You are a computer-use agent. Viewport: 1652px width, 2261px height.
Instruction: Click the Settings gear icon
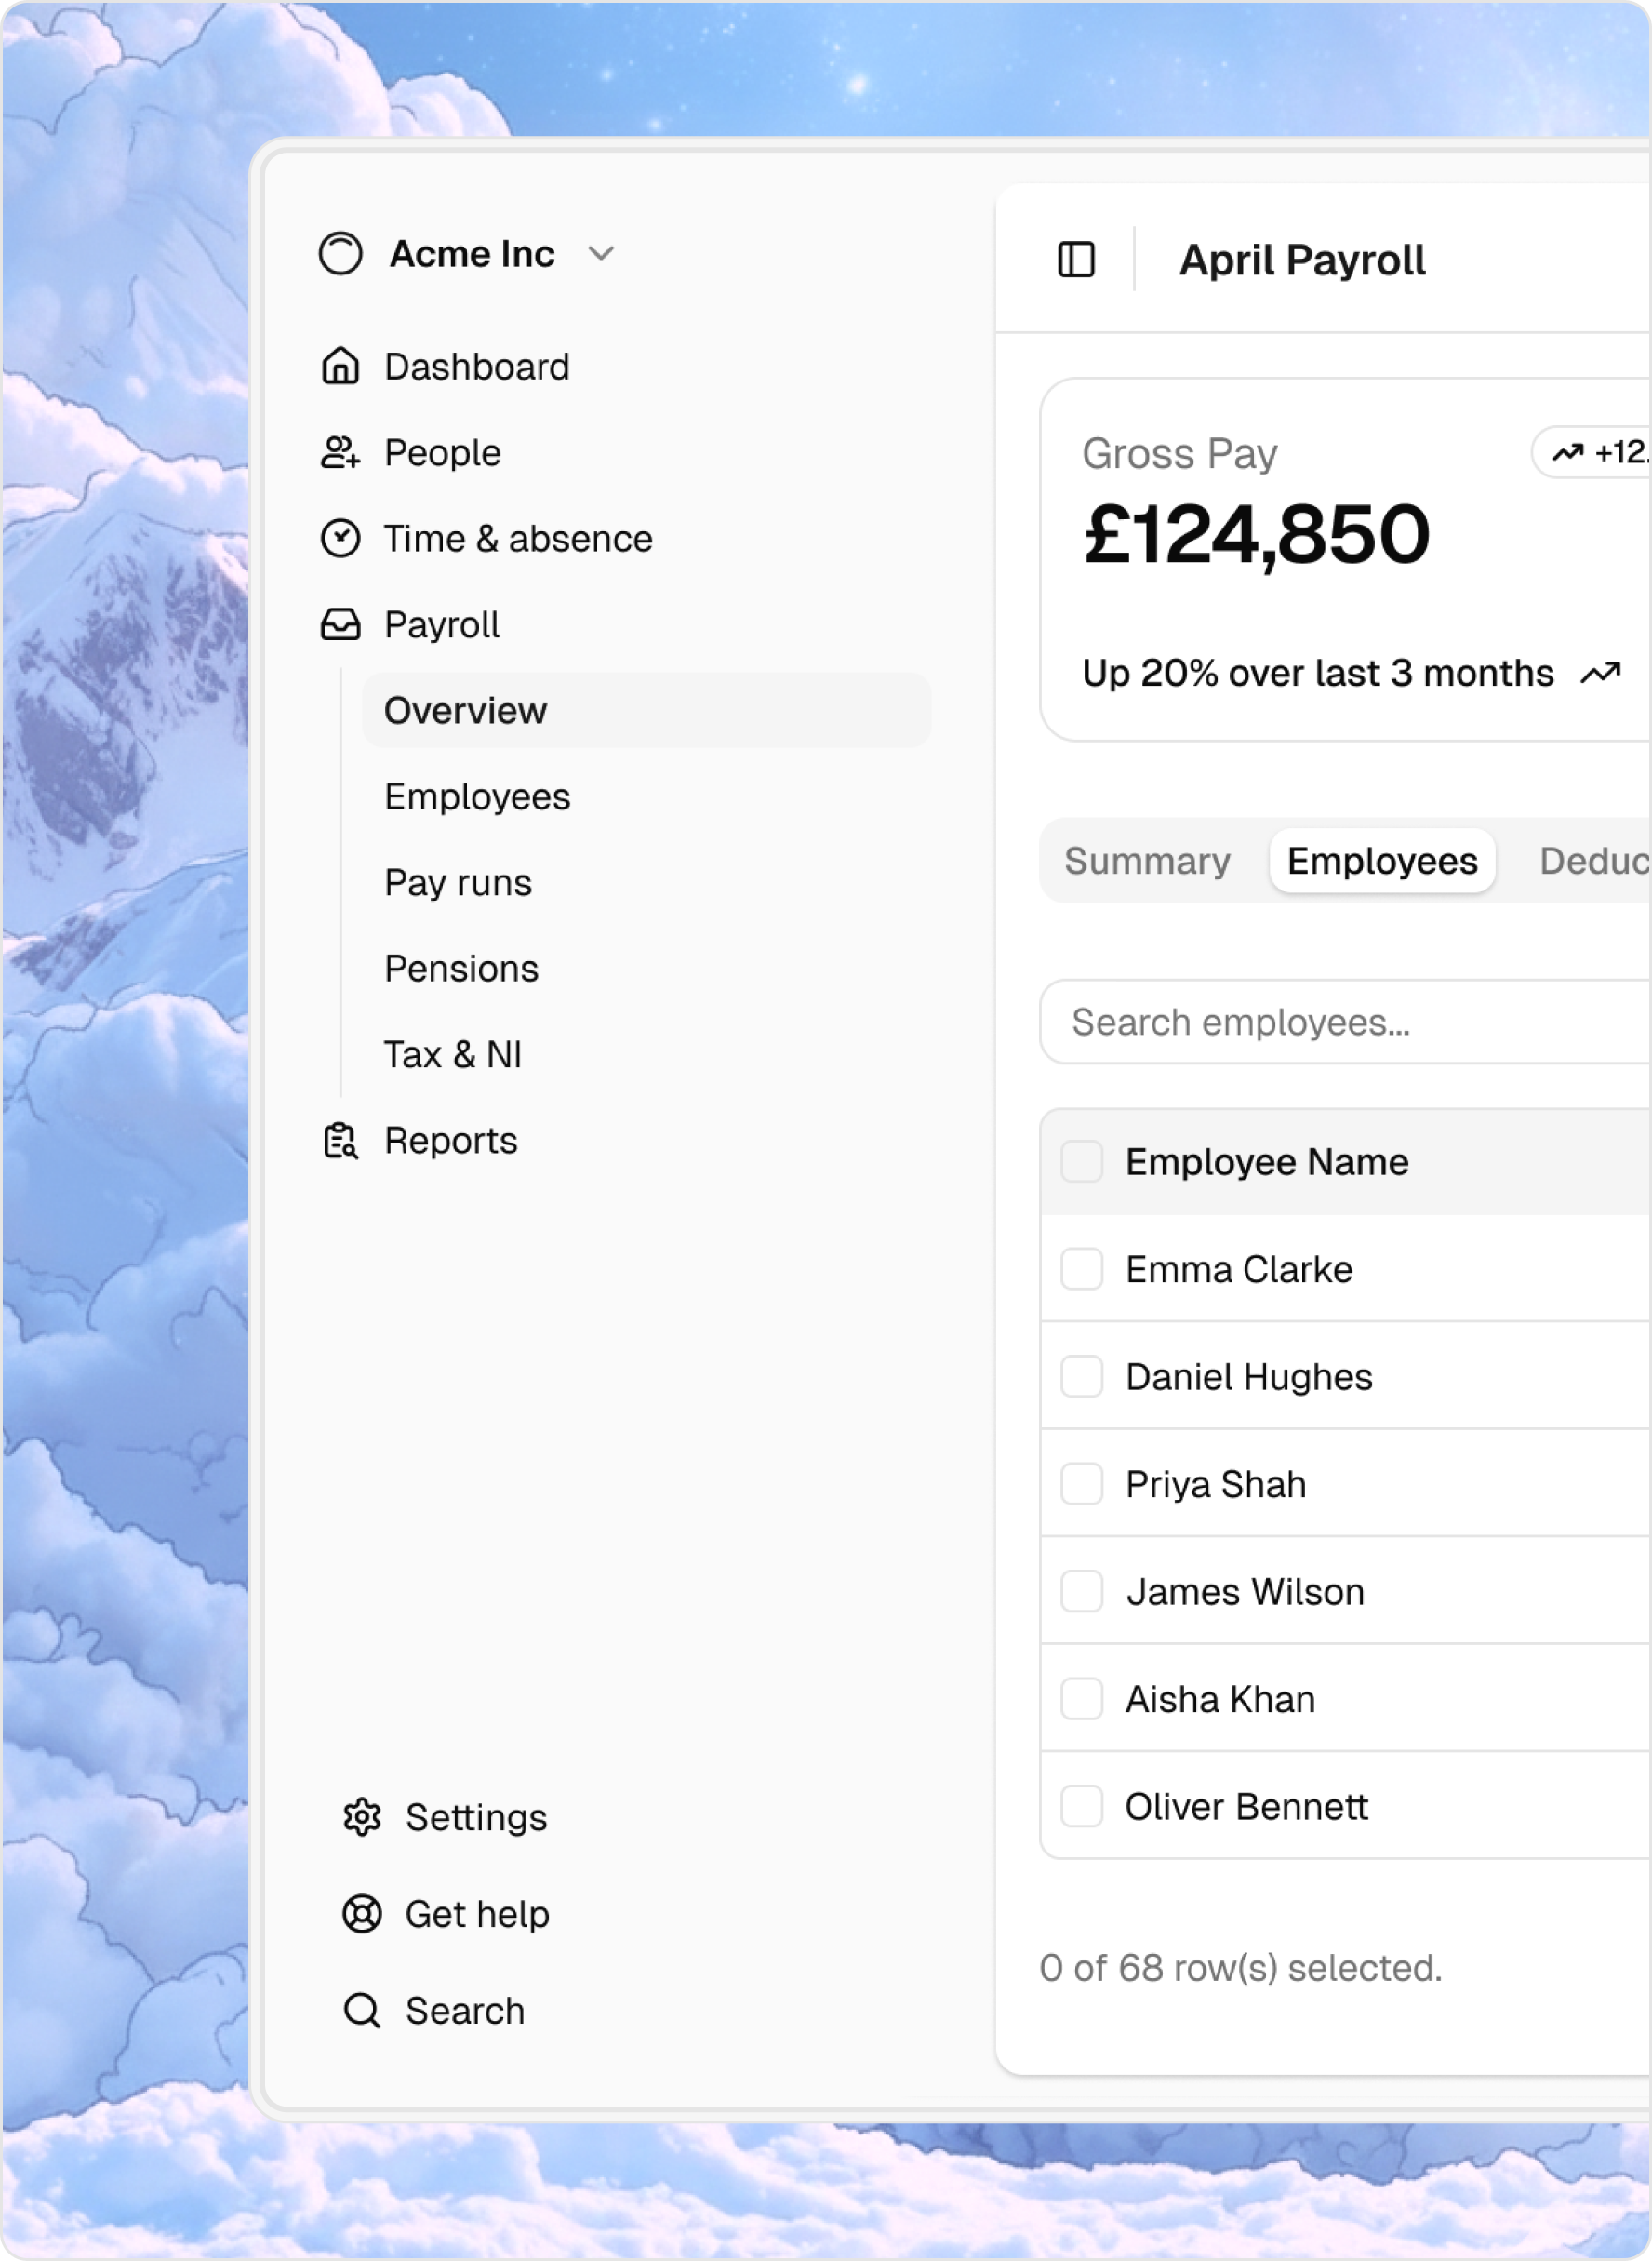pyautogui.click(x=361, y=1818)
